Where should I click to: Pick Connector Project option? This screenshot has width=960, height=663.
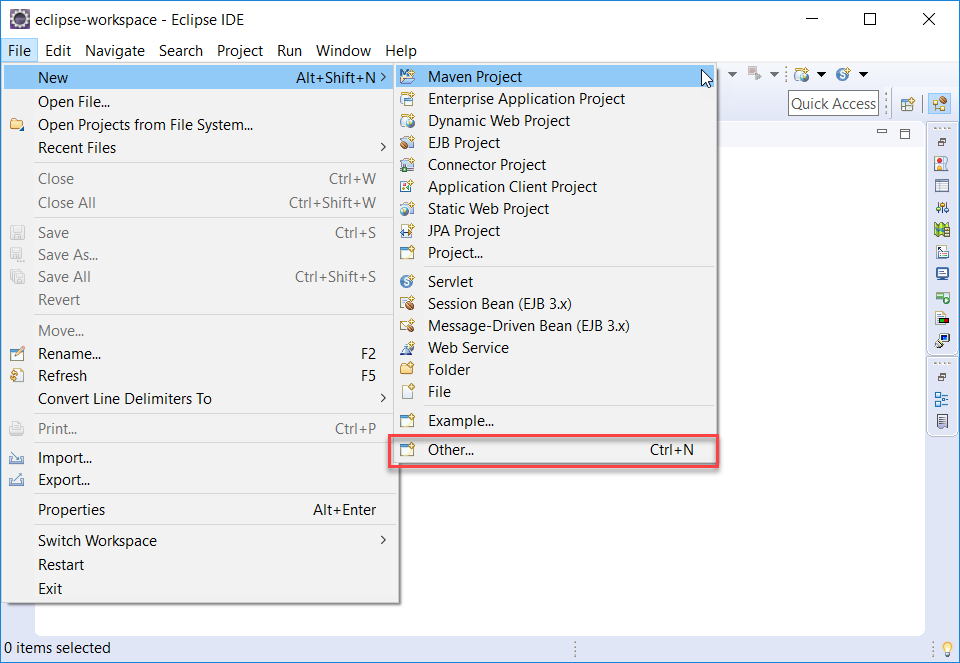[555, 165]
